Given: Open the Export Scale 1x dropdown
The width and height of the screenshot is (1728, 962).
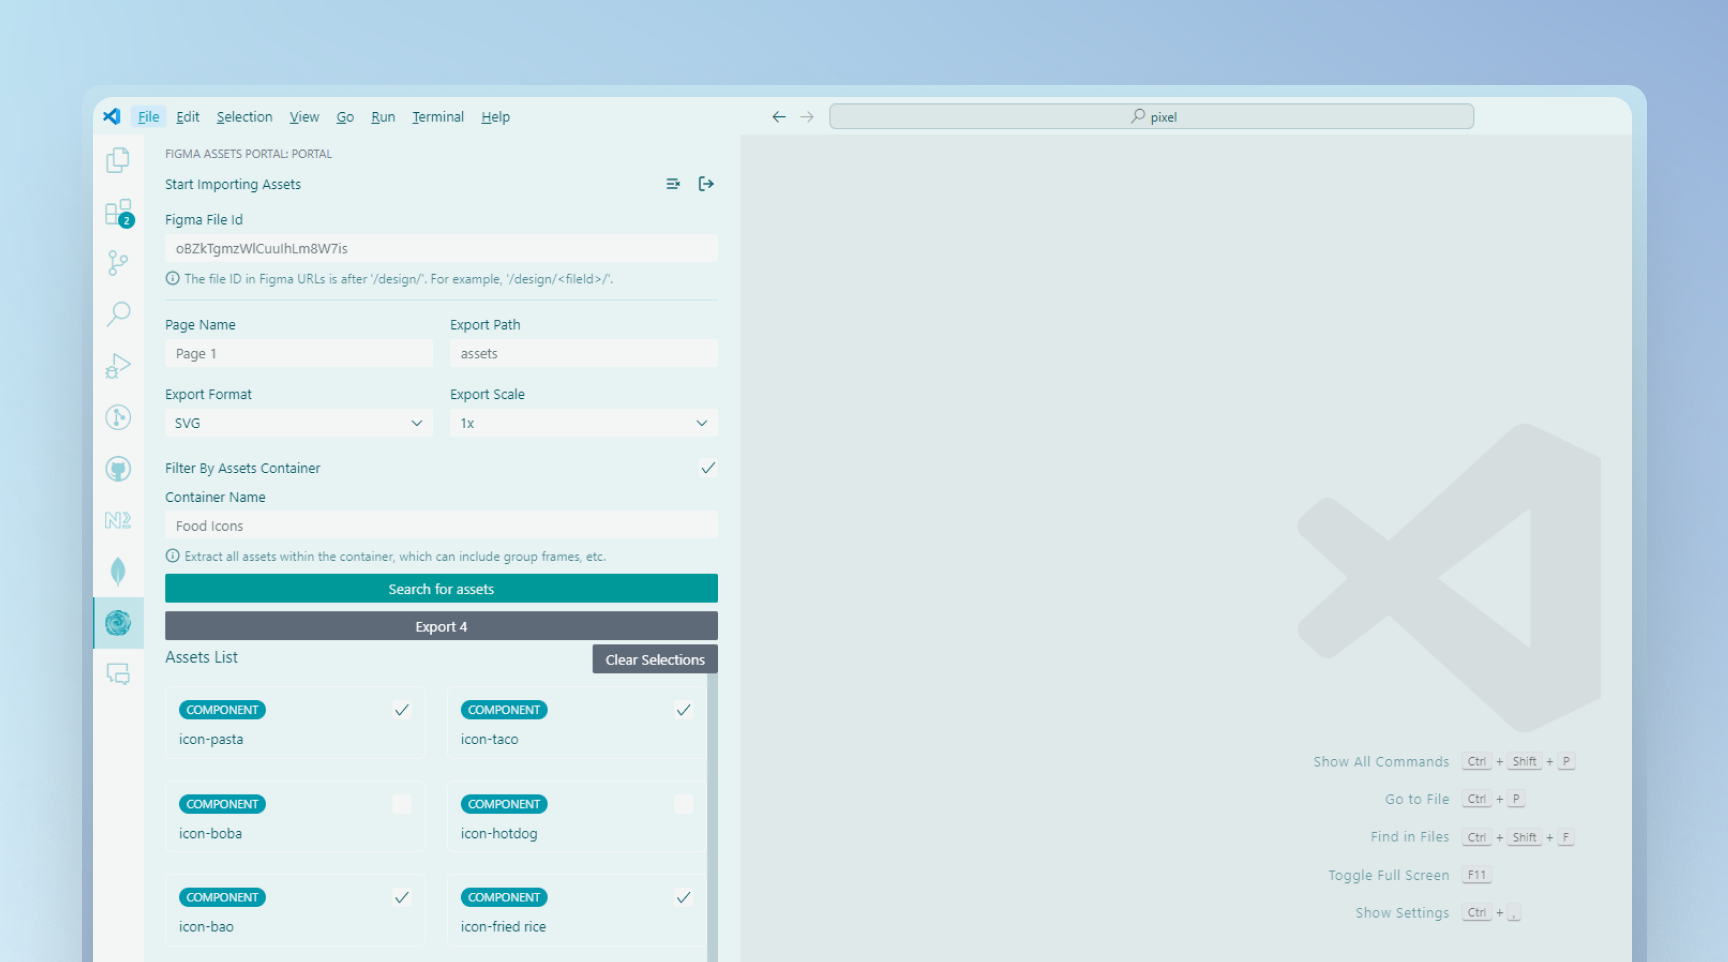Looking at the screenshot, I should coord(584,423).
